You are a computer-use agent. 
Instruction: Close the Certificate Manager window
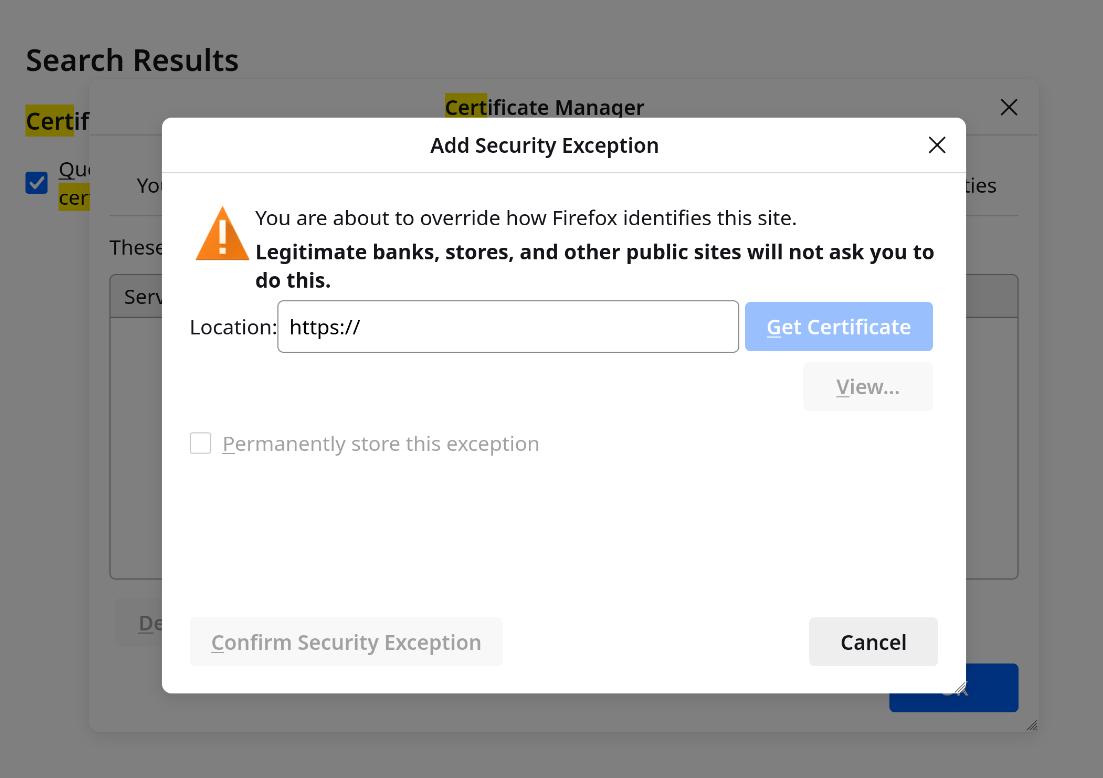coord(1009,108)
